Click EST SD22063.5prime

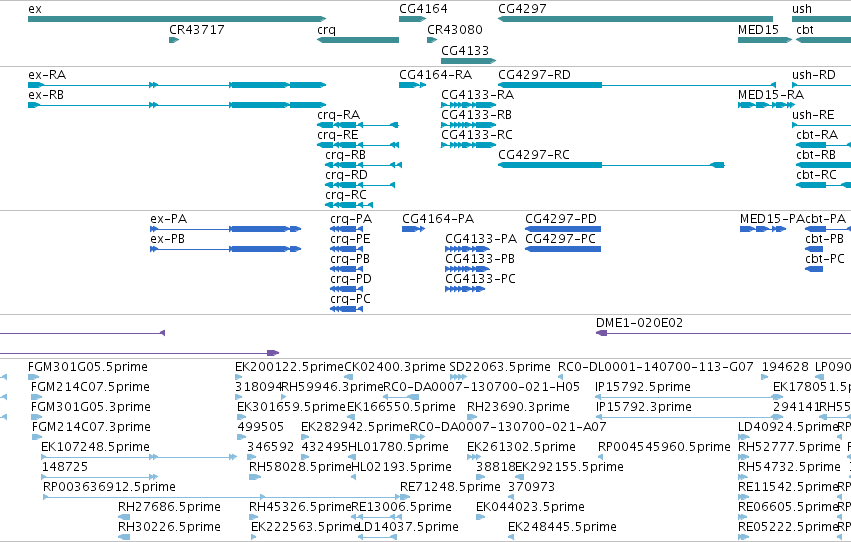pos(459,377)
